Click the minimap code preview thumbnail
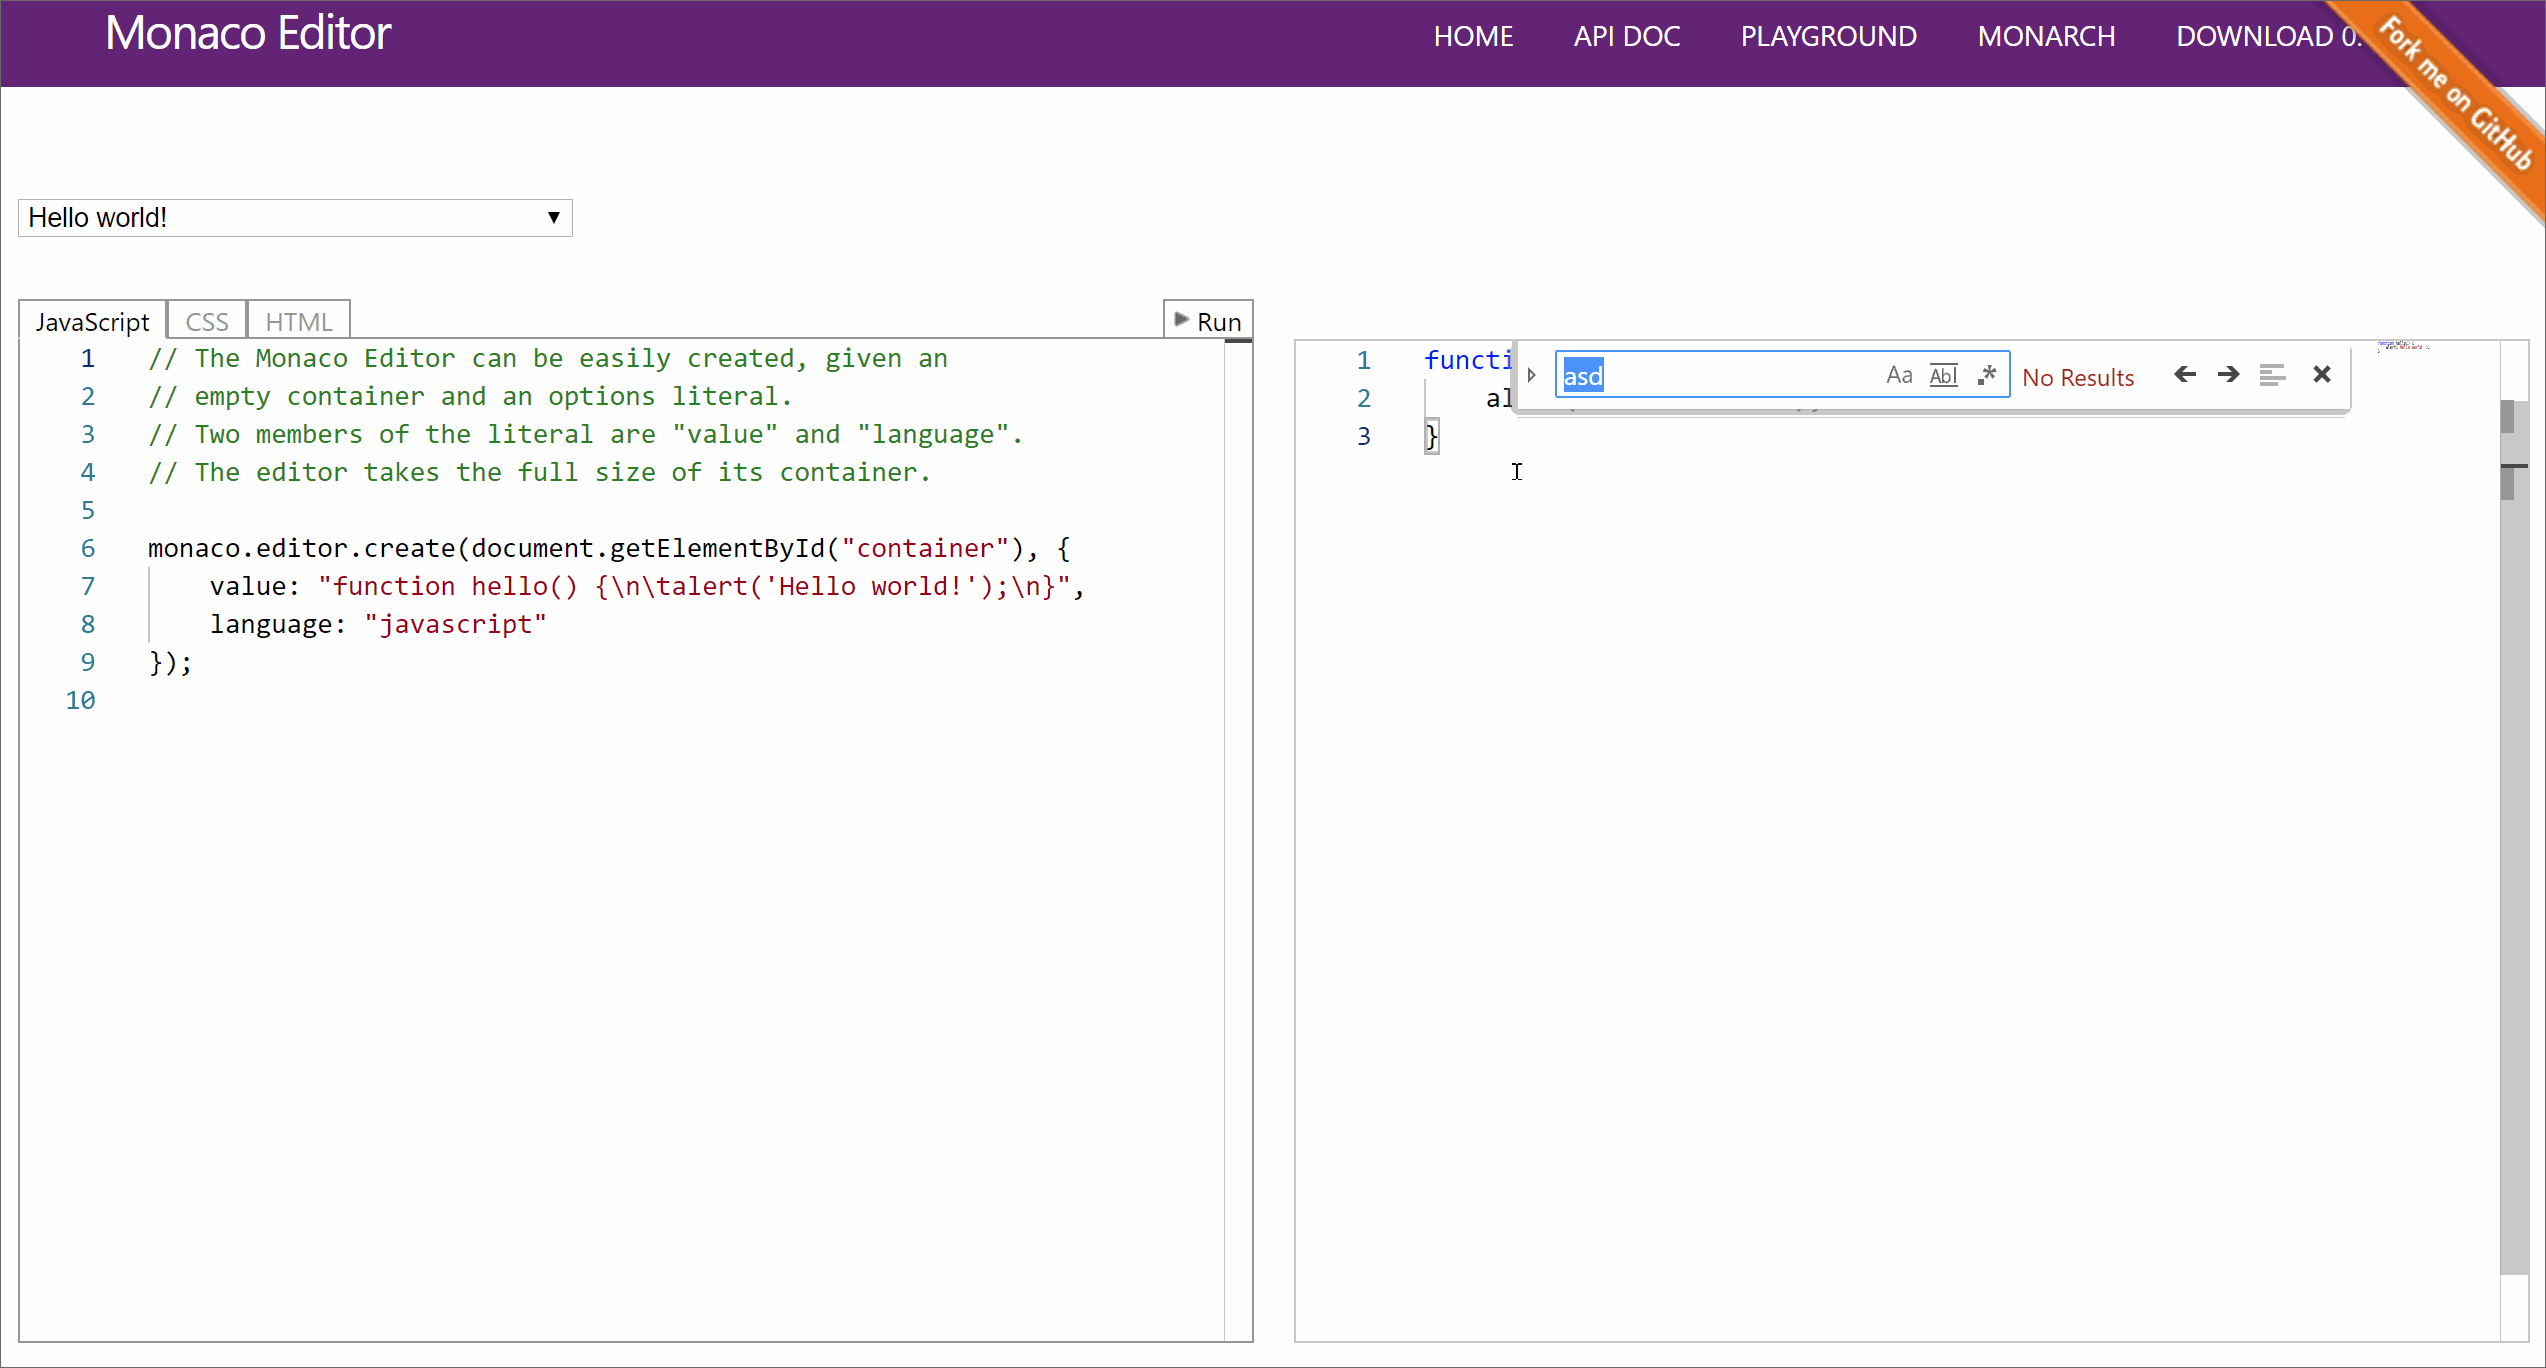Image resolution: width=2546 pixels, height=1368 pixels. 2403,346
